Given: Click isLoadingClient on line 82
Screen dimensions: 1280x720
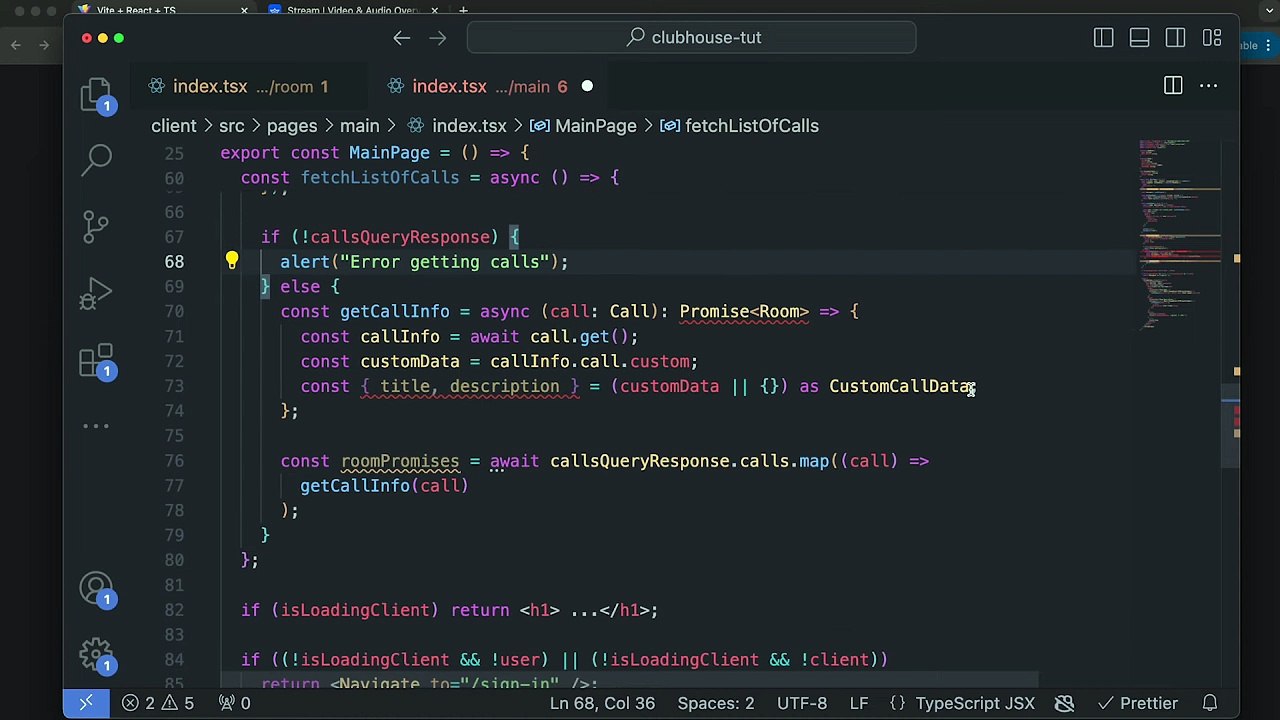Looking at the screenshot, I should tap(354, 610).
